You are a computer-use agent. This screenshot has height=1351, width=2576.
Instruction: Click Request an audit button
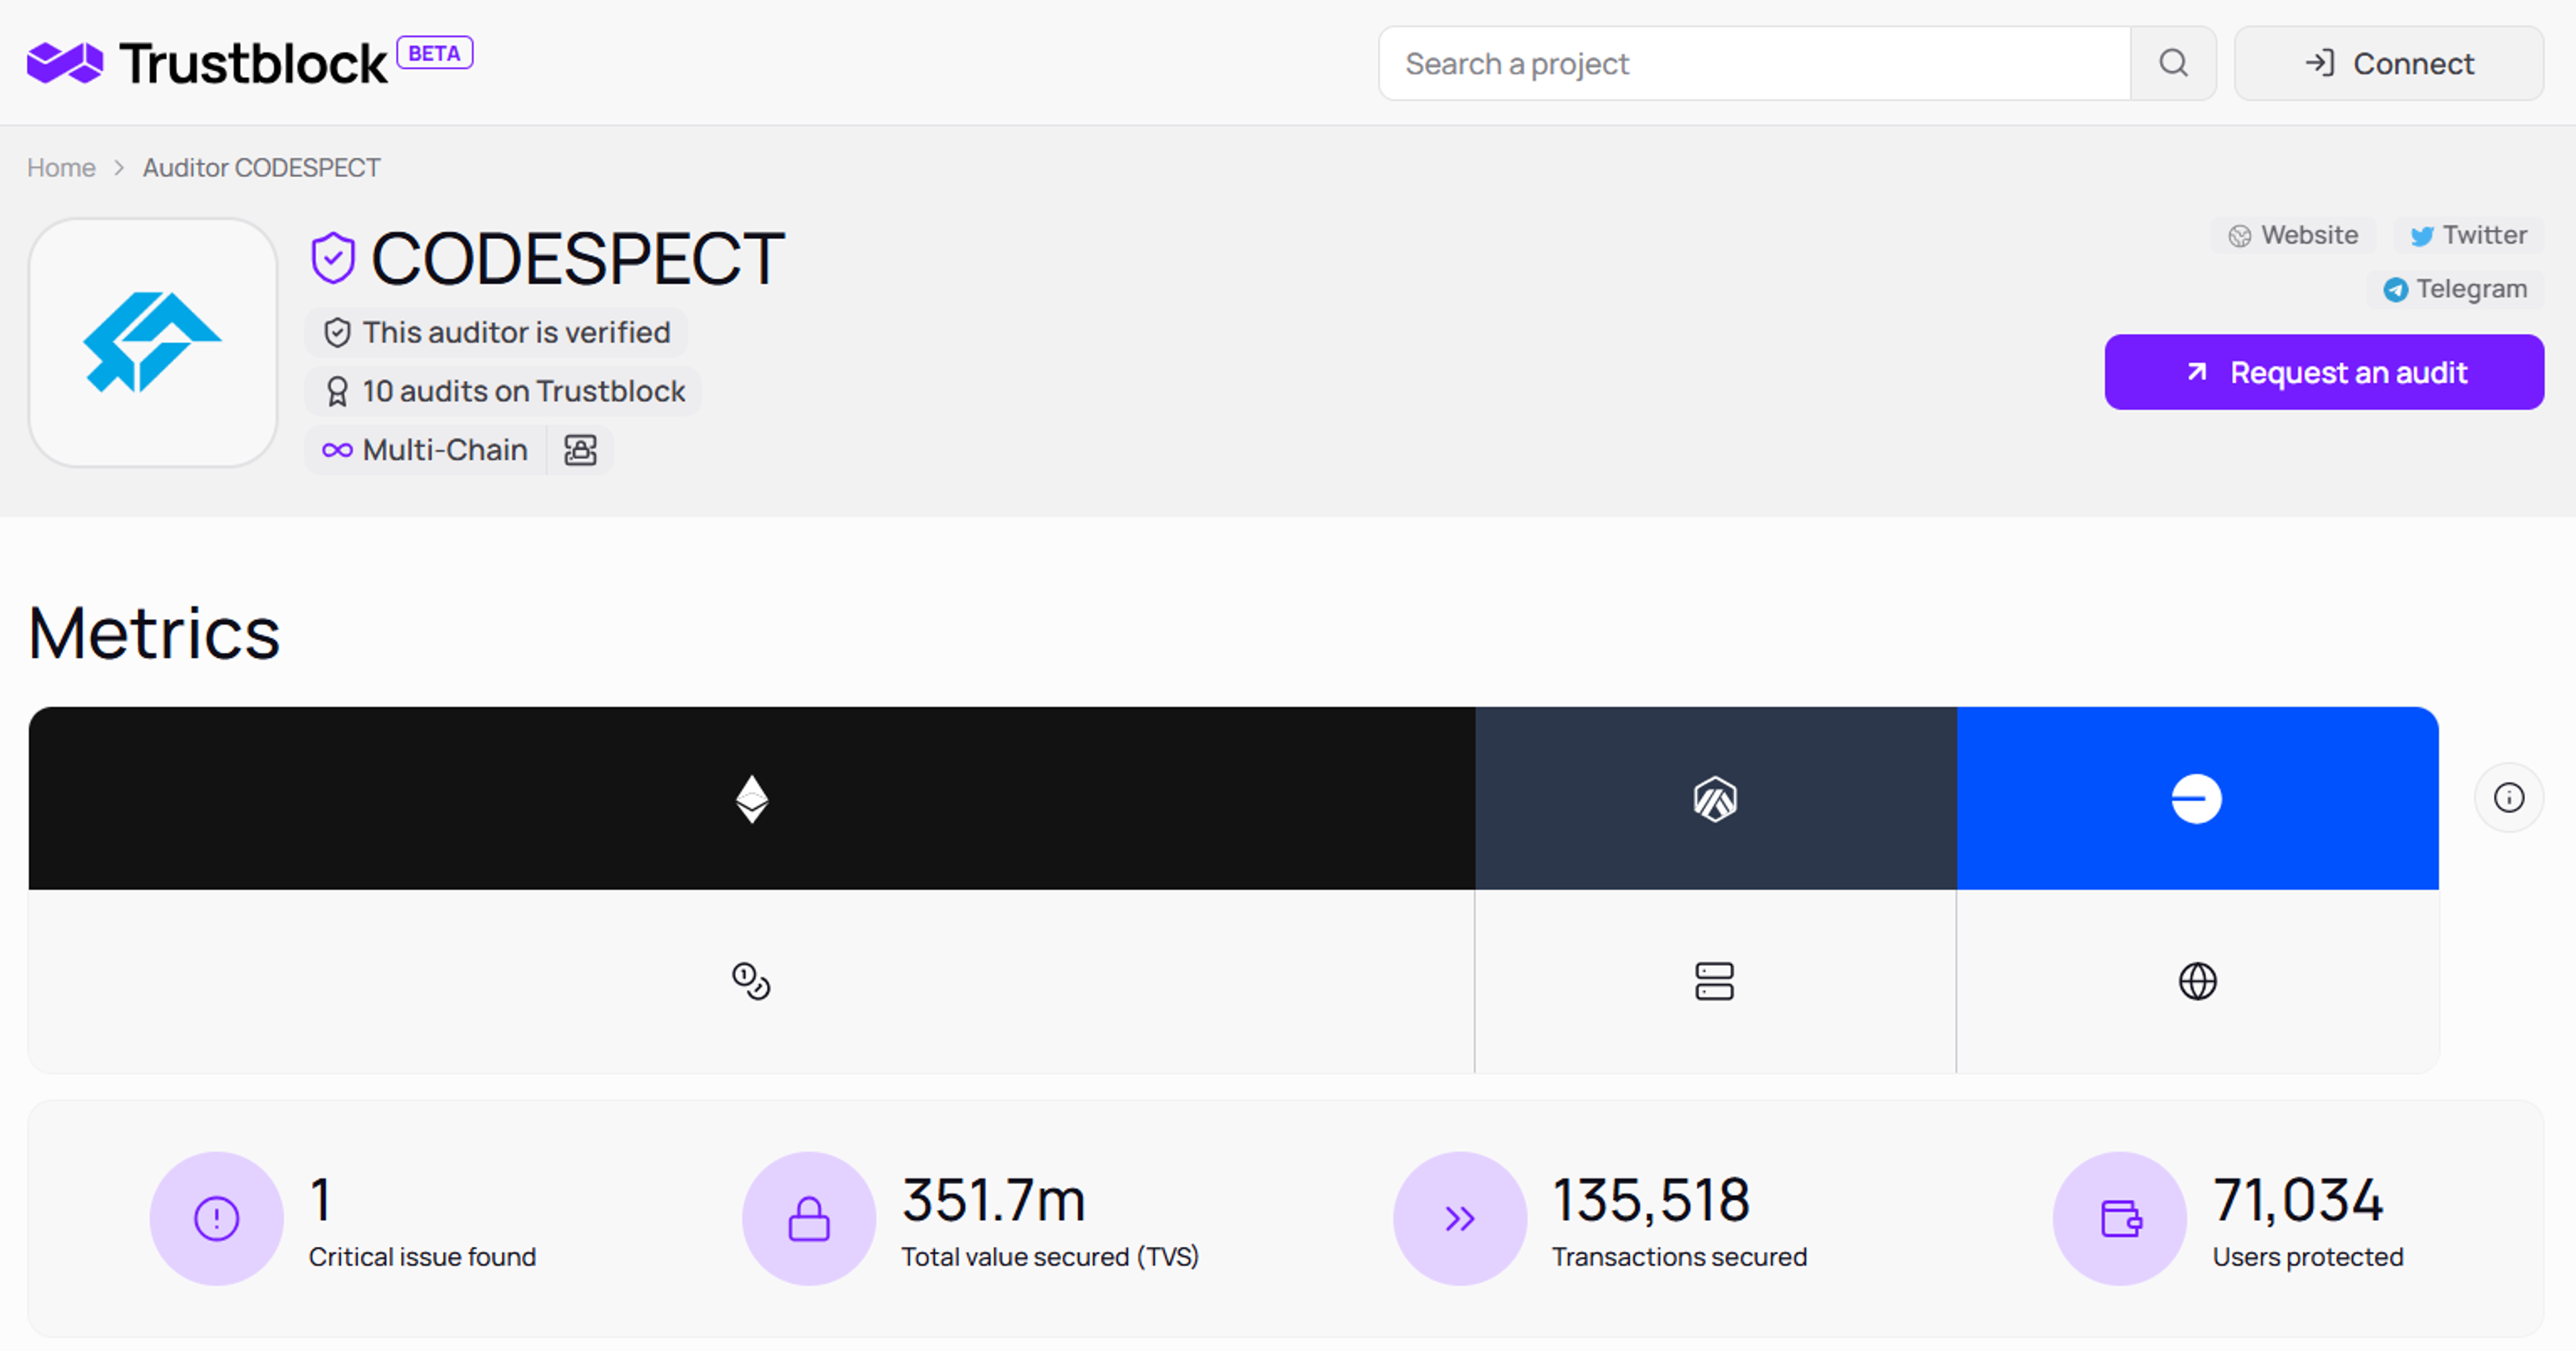coord(2324,372)
